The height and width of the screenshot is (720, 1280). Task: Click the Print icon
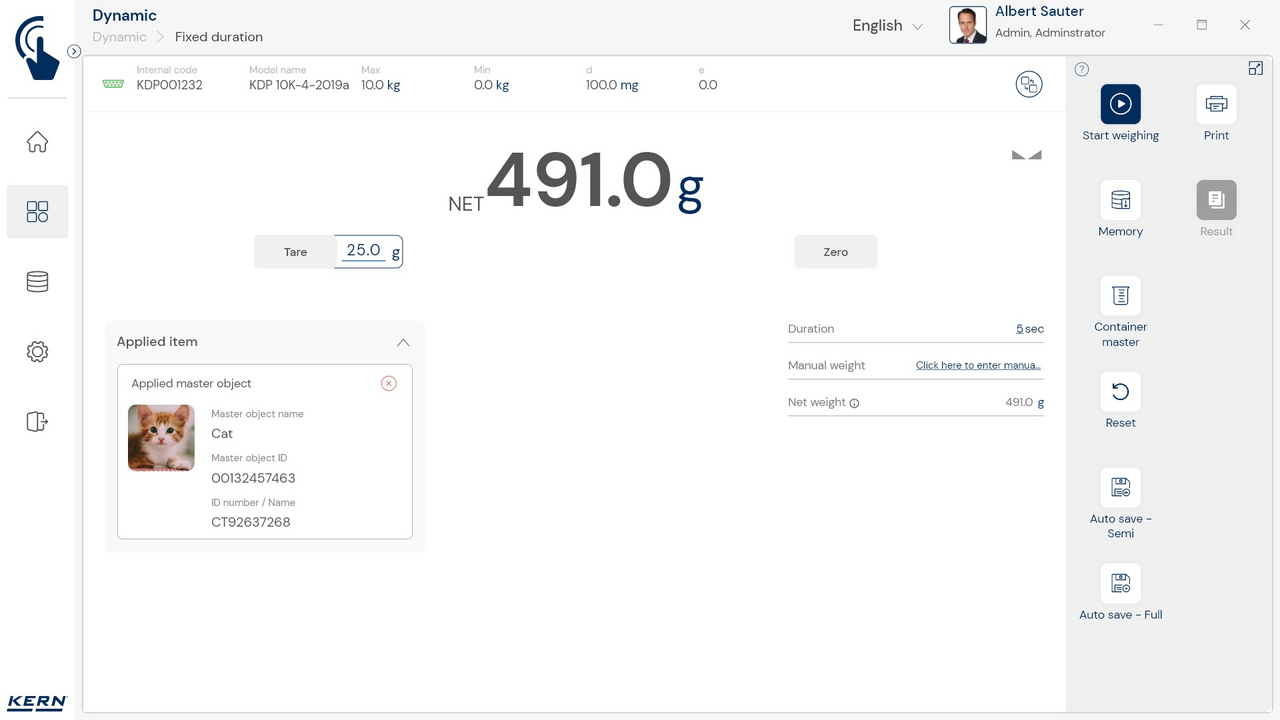[1216, 104]
